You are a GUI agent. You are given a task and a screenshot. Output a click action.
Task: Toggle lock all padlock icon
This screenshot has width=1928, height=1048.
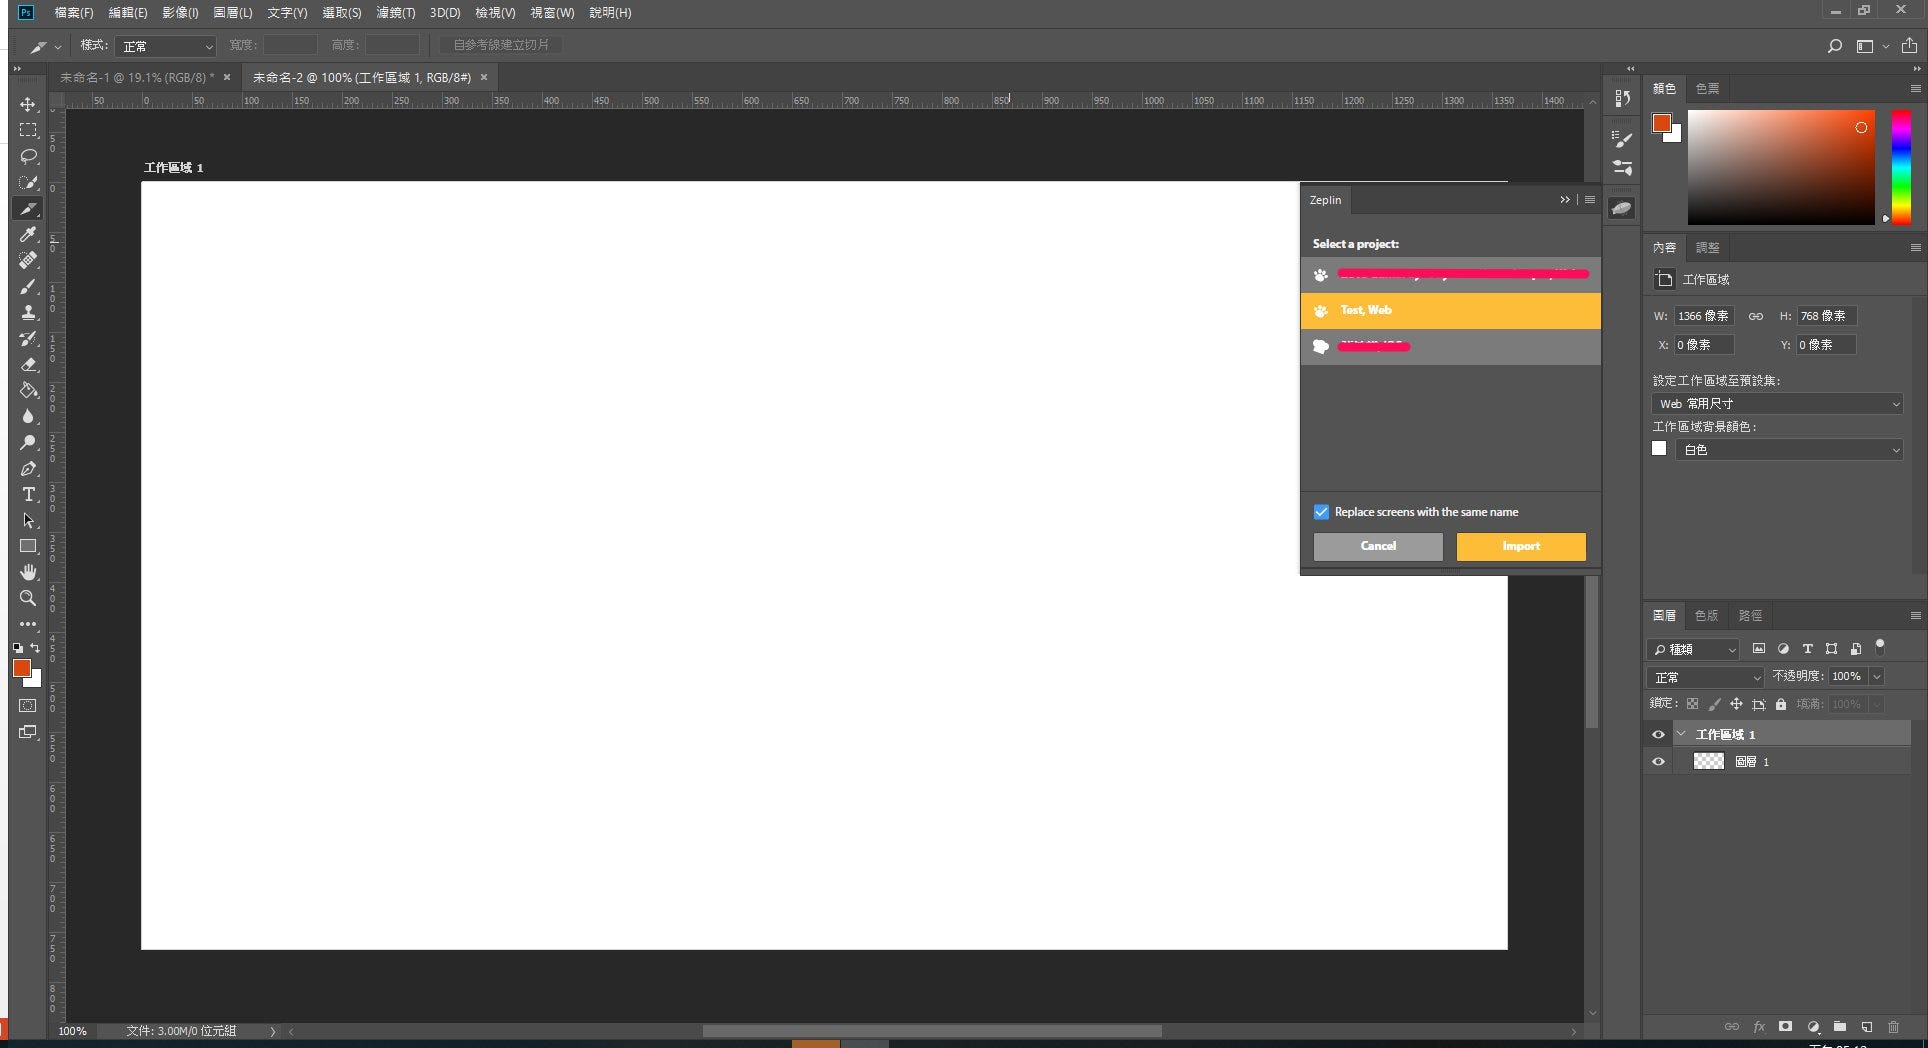point(1781,704)
